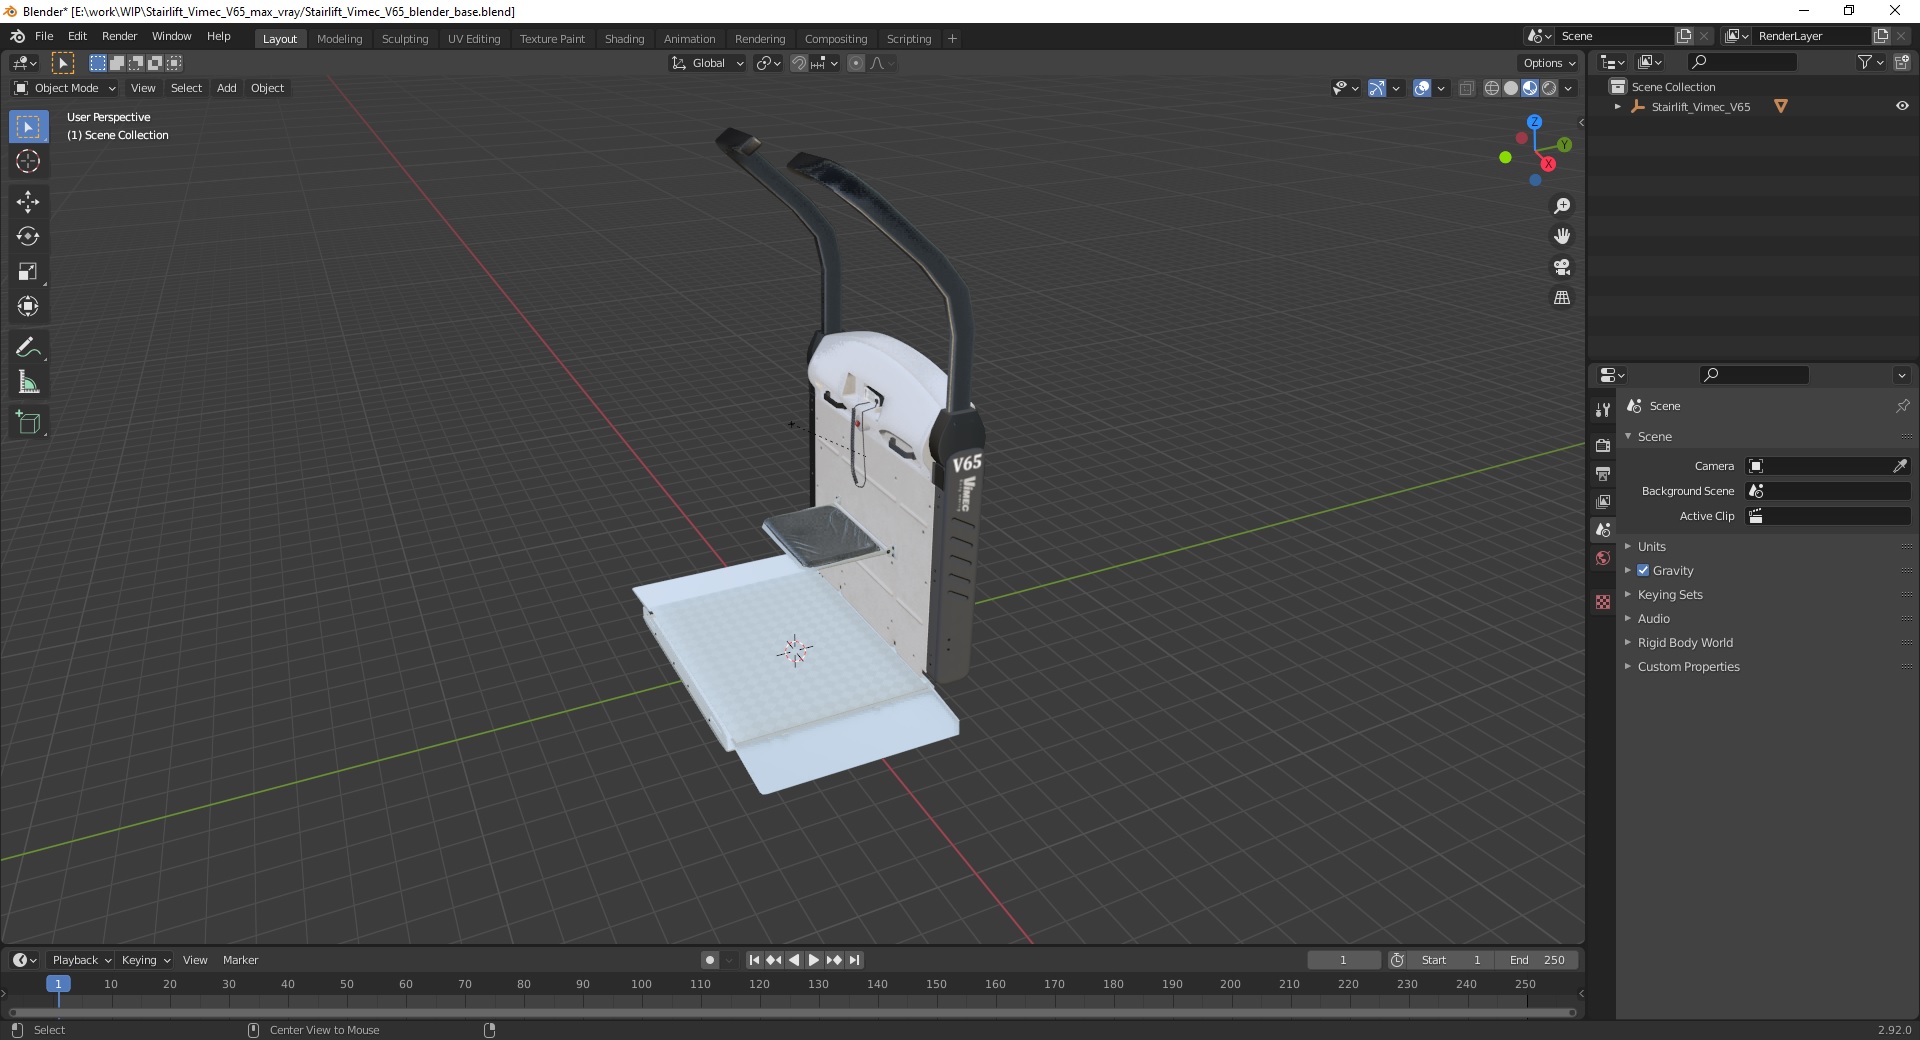Click the End frame field

(x=1538, y=960)
